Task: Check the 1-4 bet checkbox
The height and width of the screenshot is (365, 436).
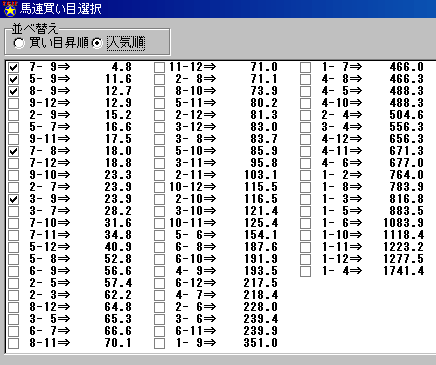Action: pyautogui.click(x=305, y=271)
